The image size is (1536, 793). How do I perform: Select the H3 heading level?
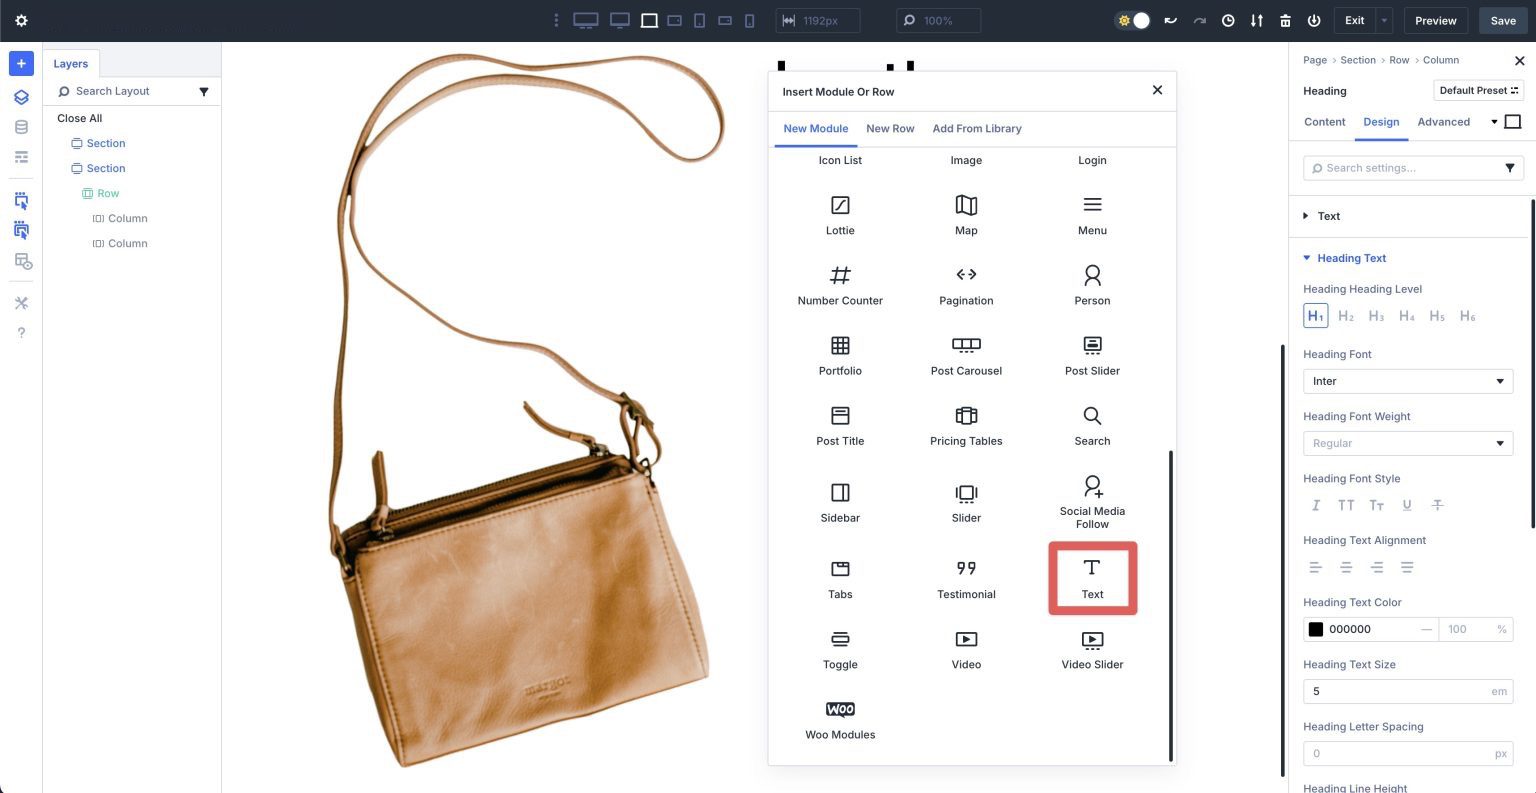coord(1376,315)
